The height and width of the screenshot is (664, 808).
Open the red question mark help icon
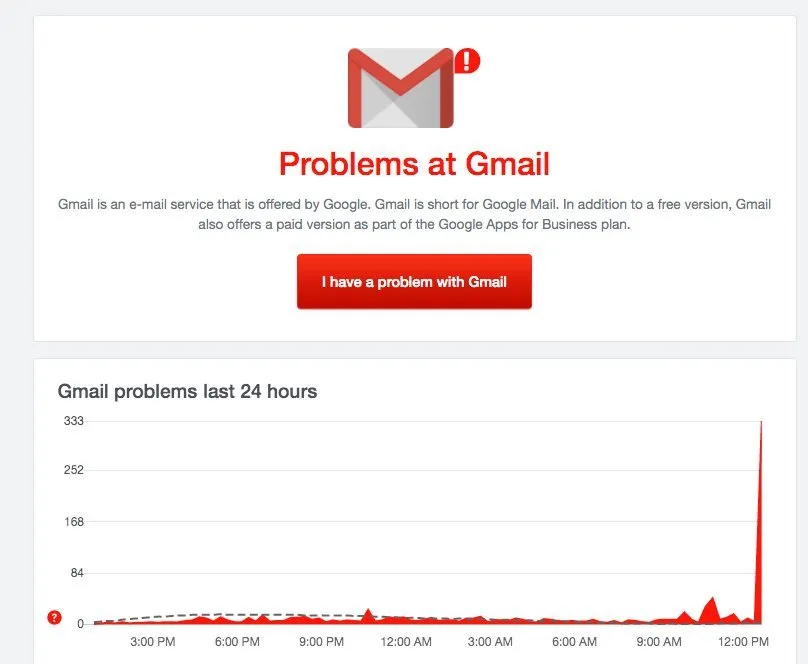click(x=54, y=617)
